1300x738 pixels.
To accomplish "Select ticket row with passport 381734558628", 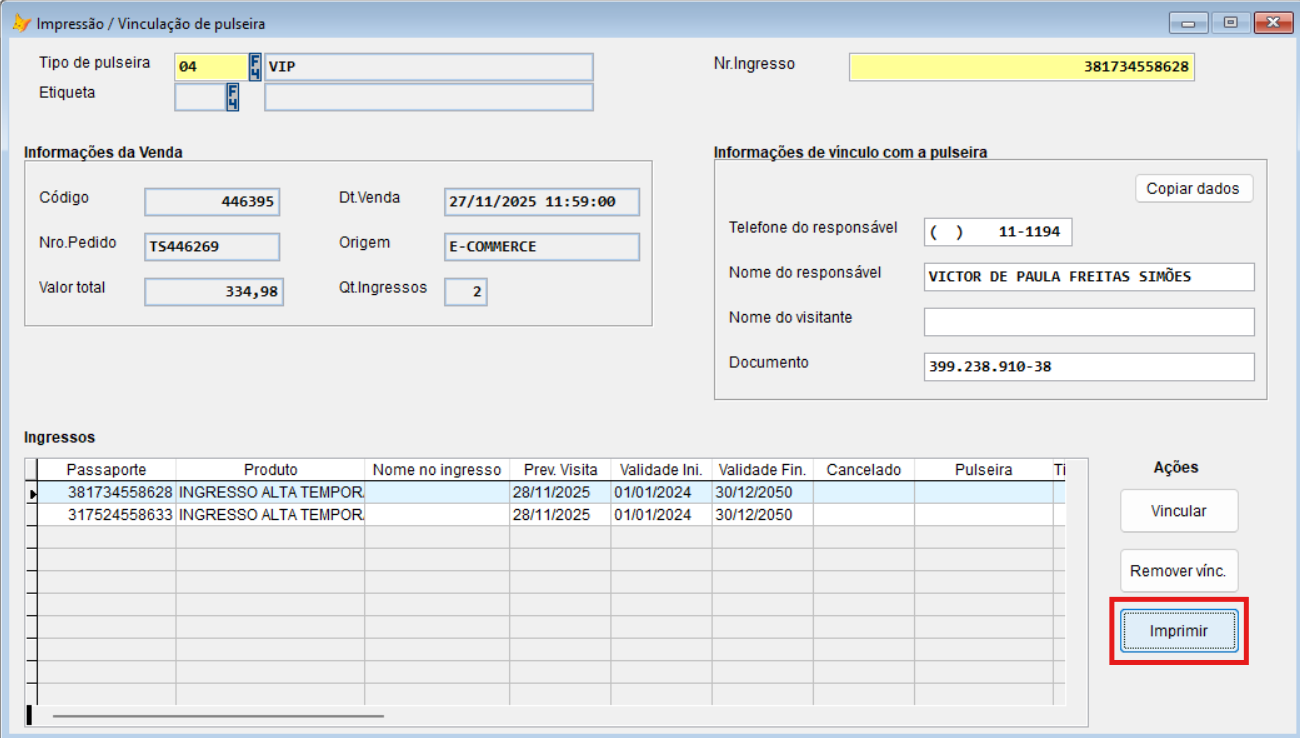I will pyautogui.click(x=120, y=493).
